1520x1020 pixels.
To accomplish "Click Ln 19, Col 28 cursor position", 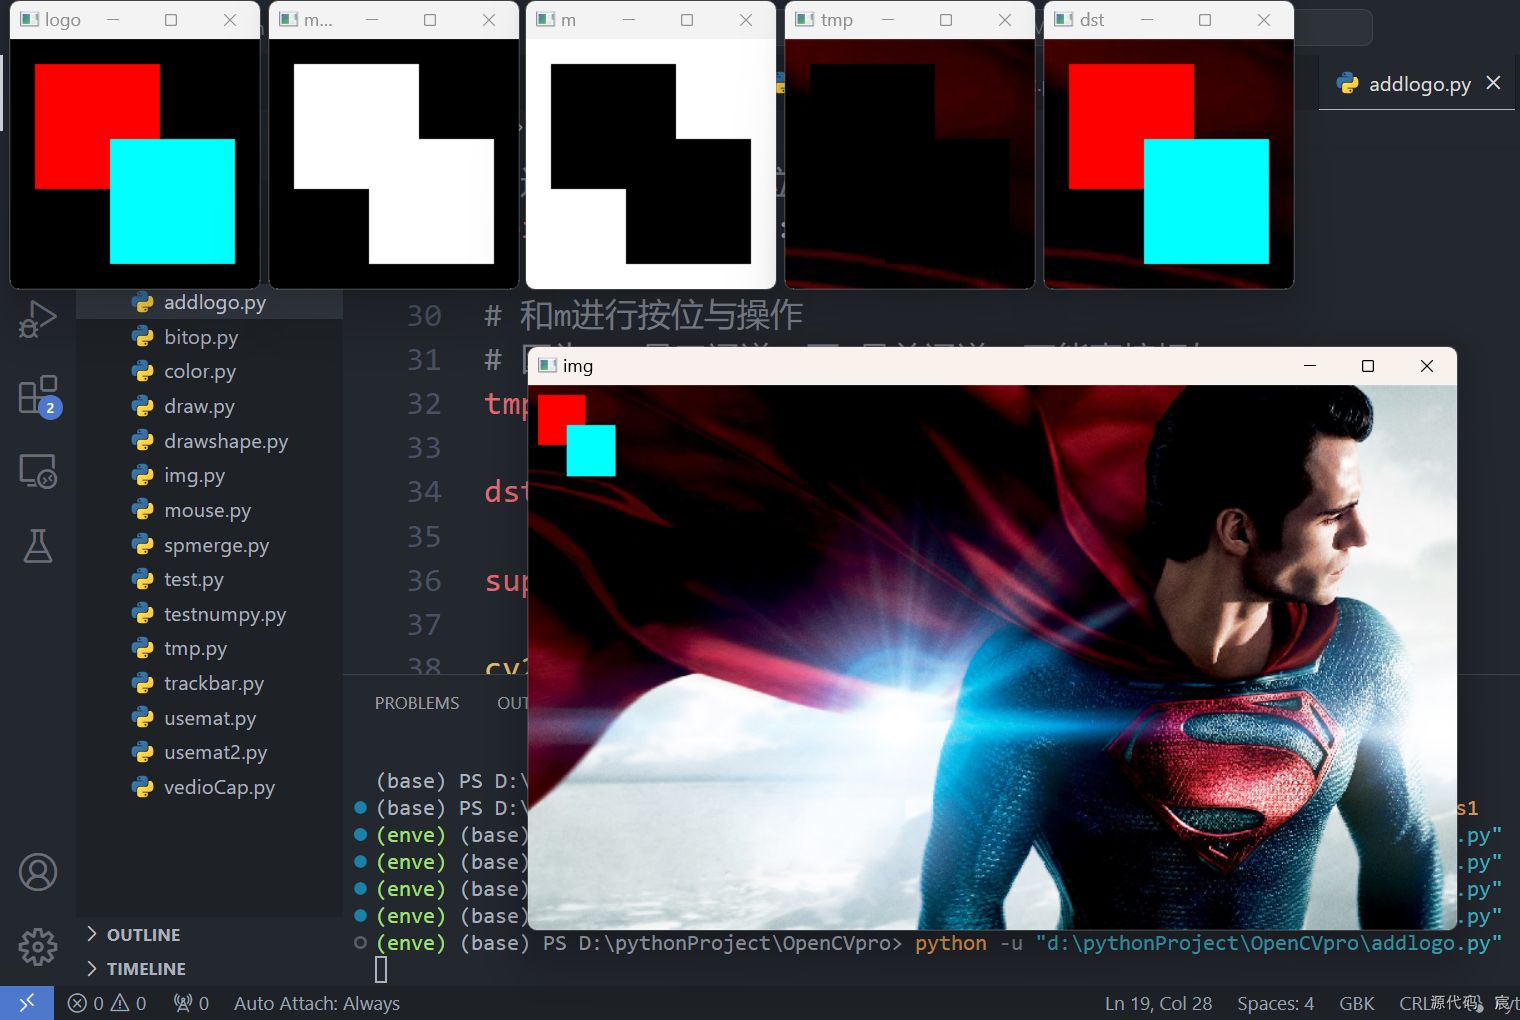I will click(1158, 1003).
